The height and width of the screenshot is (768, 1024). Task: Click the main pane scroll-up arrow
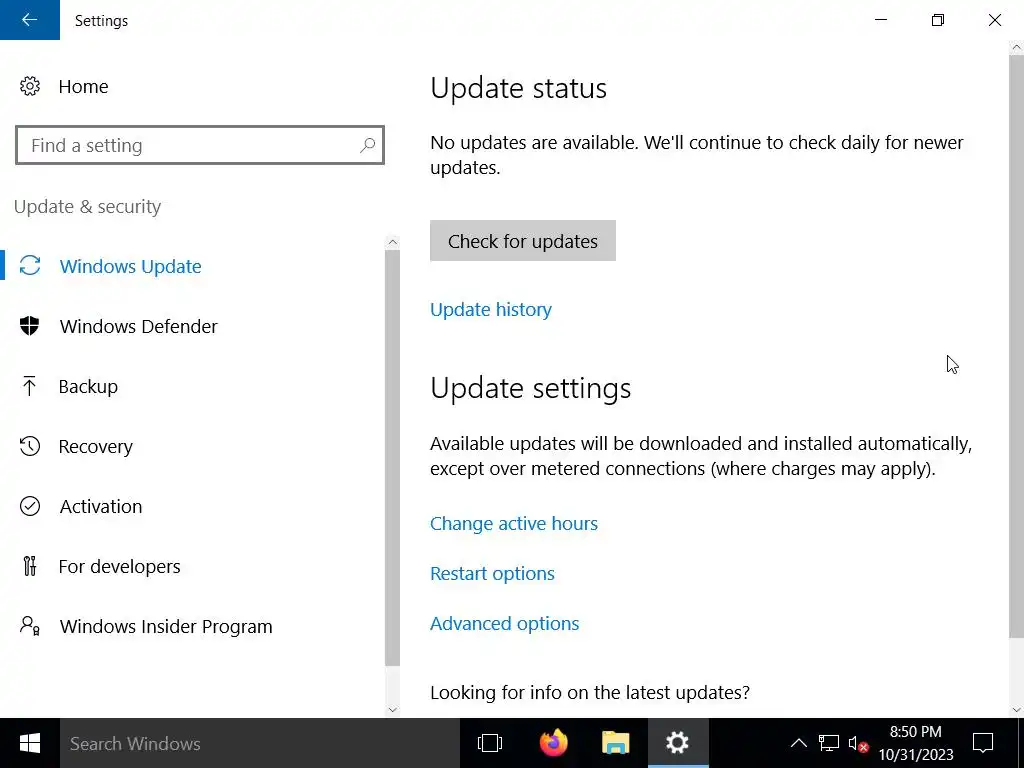tap(1016, 47)
